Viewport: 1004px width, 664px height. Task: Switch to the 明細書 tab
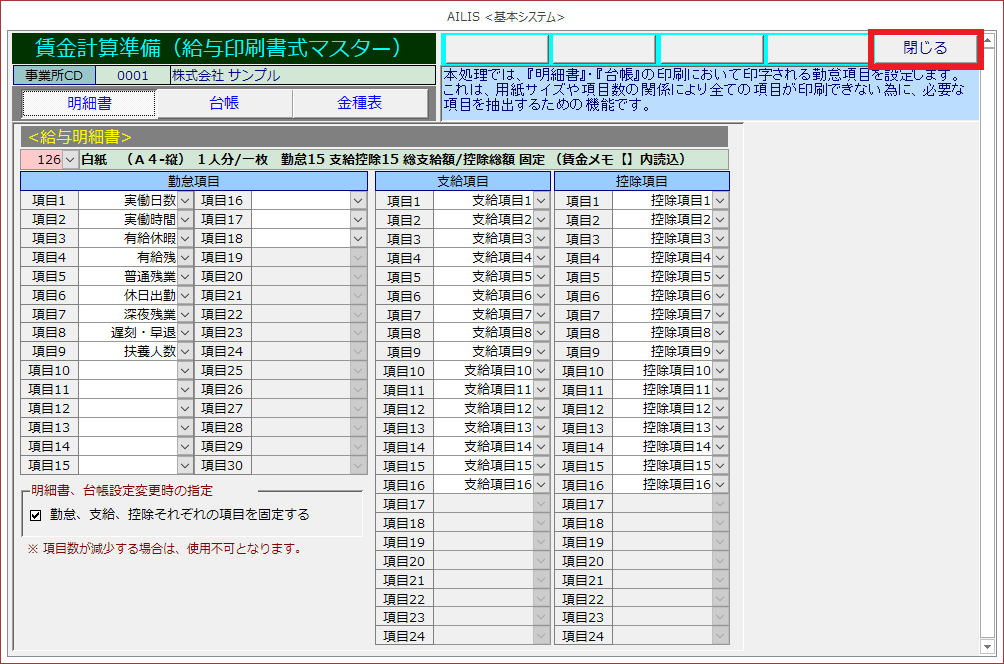pyautogui.click(x=89, y=103)
